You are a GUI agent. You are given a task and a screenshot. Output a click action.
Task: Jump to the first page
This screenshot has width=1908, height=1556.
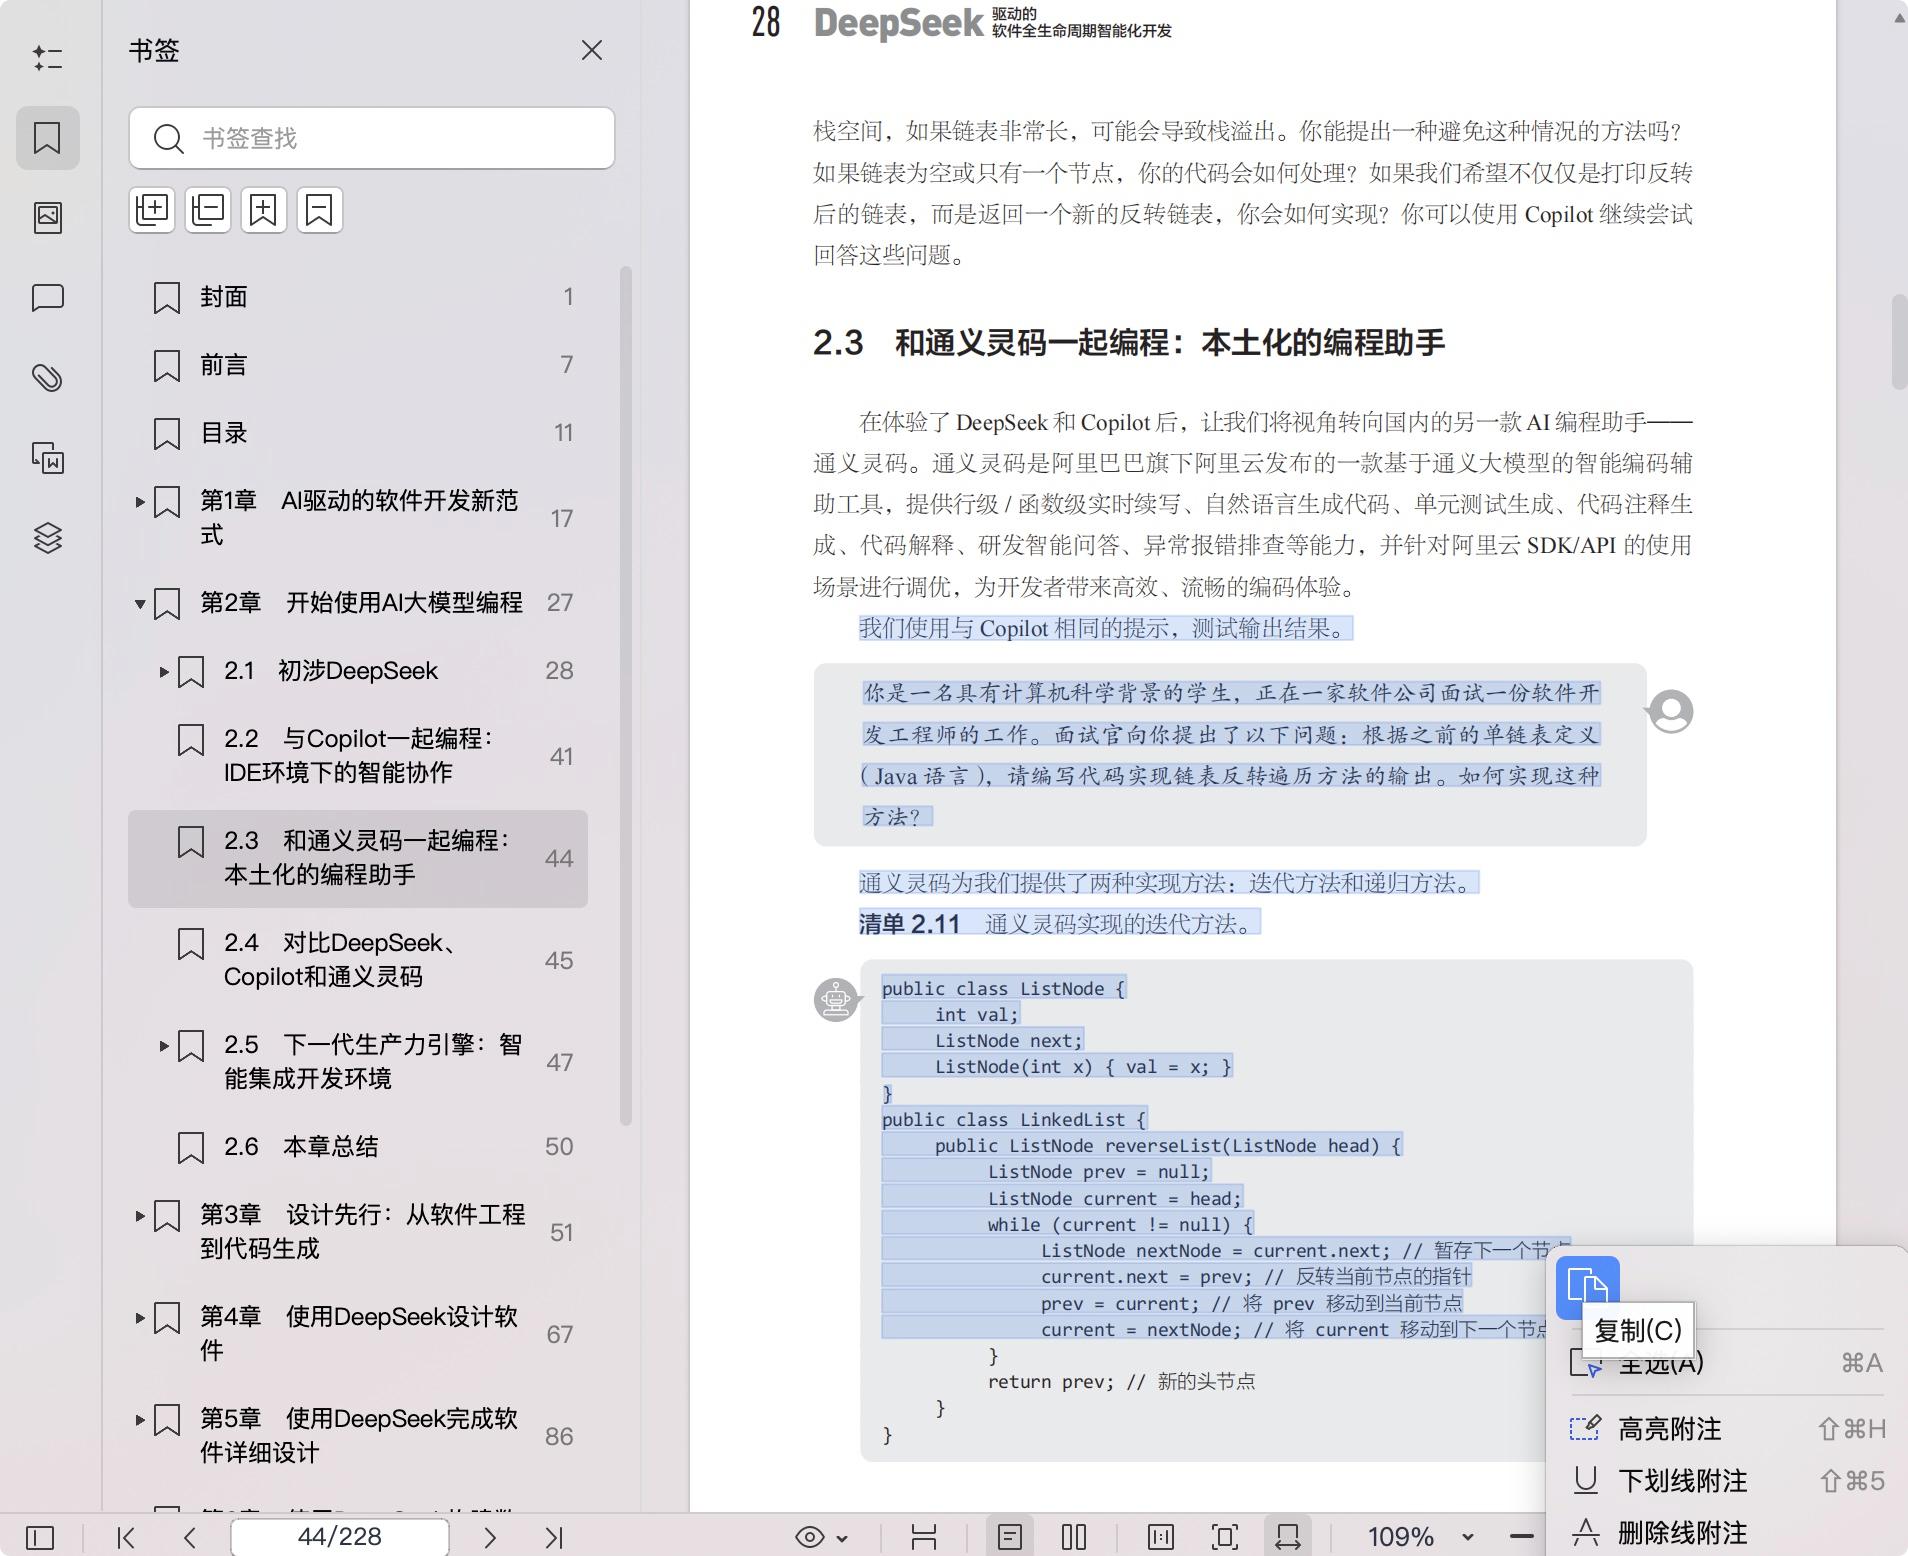(x=126, y=1537)
